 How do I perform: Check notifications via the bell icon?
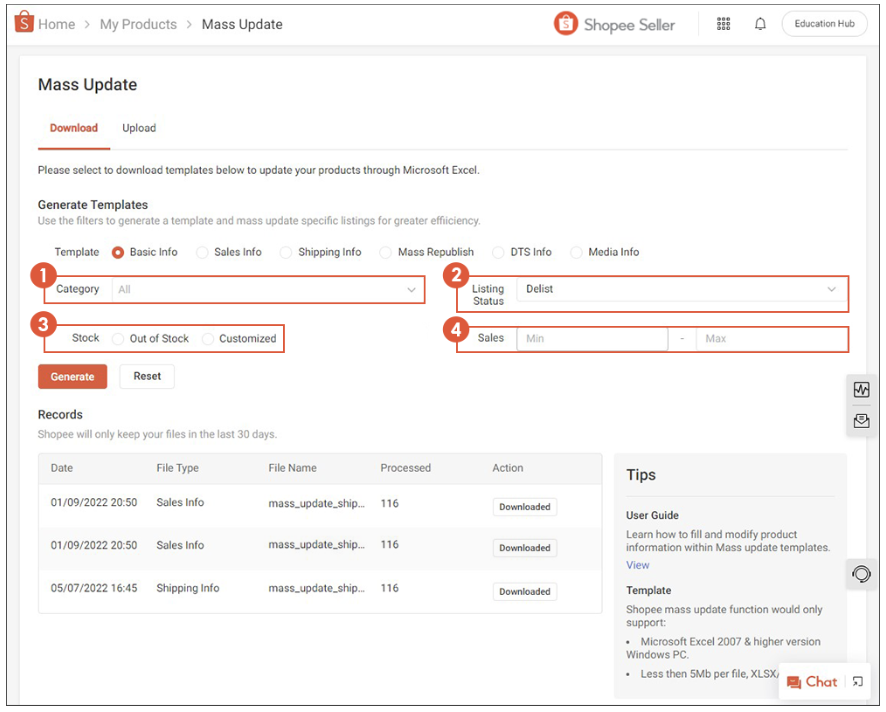(760, 23)
